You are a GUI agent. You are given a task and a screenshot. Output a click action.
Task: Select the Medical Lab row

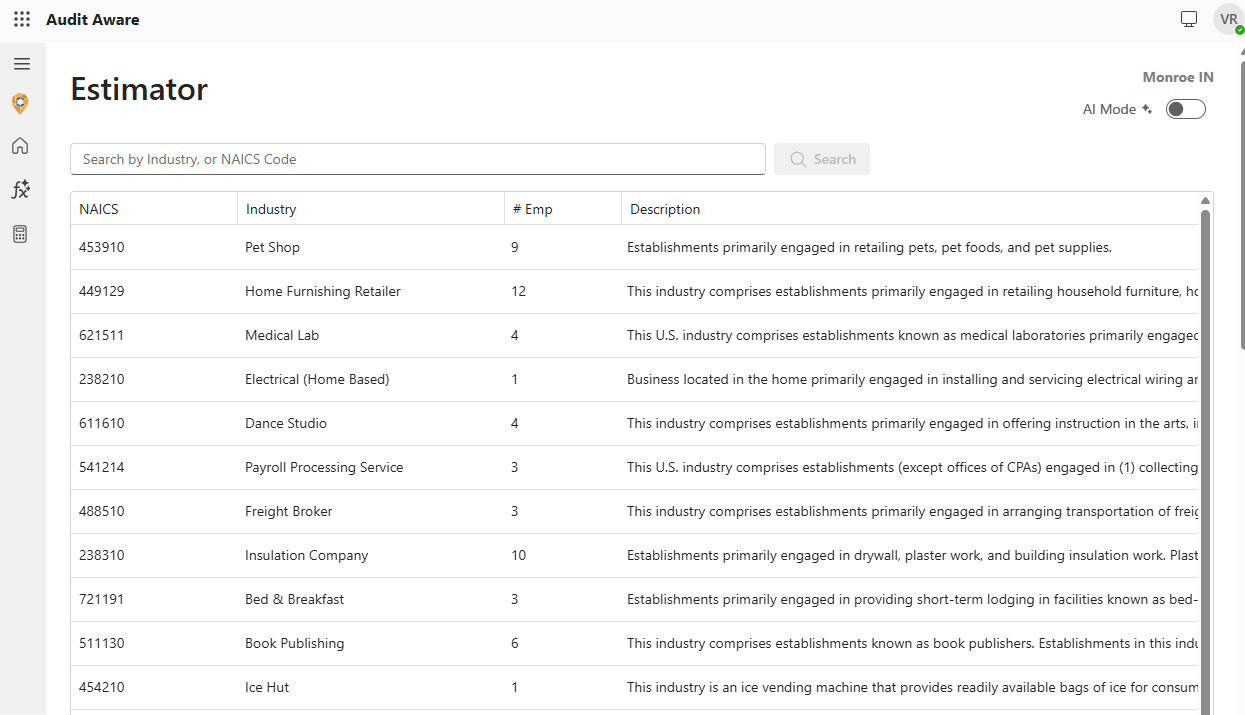[x=635, y=335]
